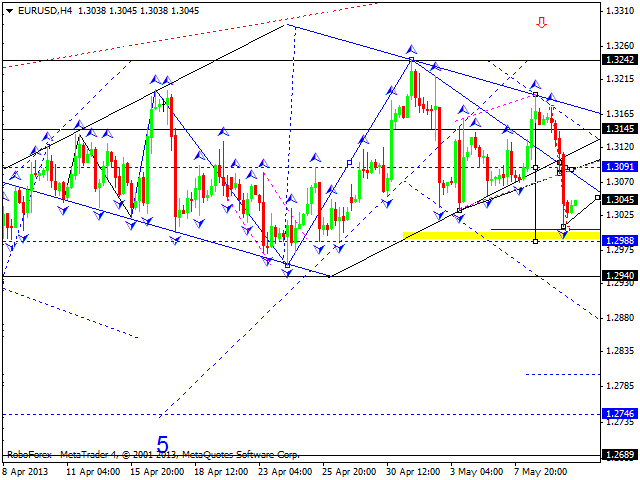The image size is (640, 480).
Task: Click the square marker on the 1.2988 line
Action: 536,241
